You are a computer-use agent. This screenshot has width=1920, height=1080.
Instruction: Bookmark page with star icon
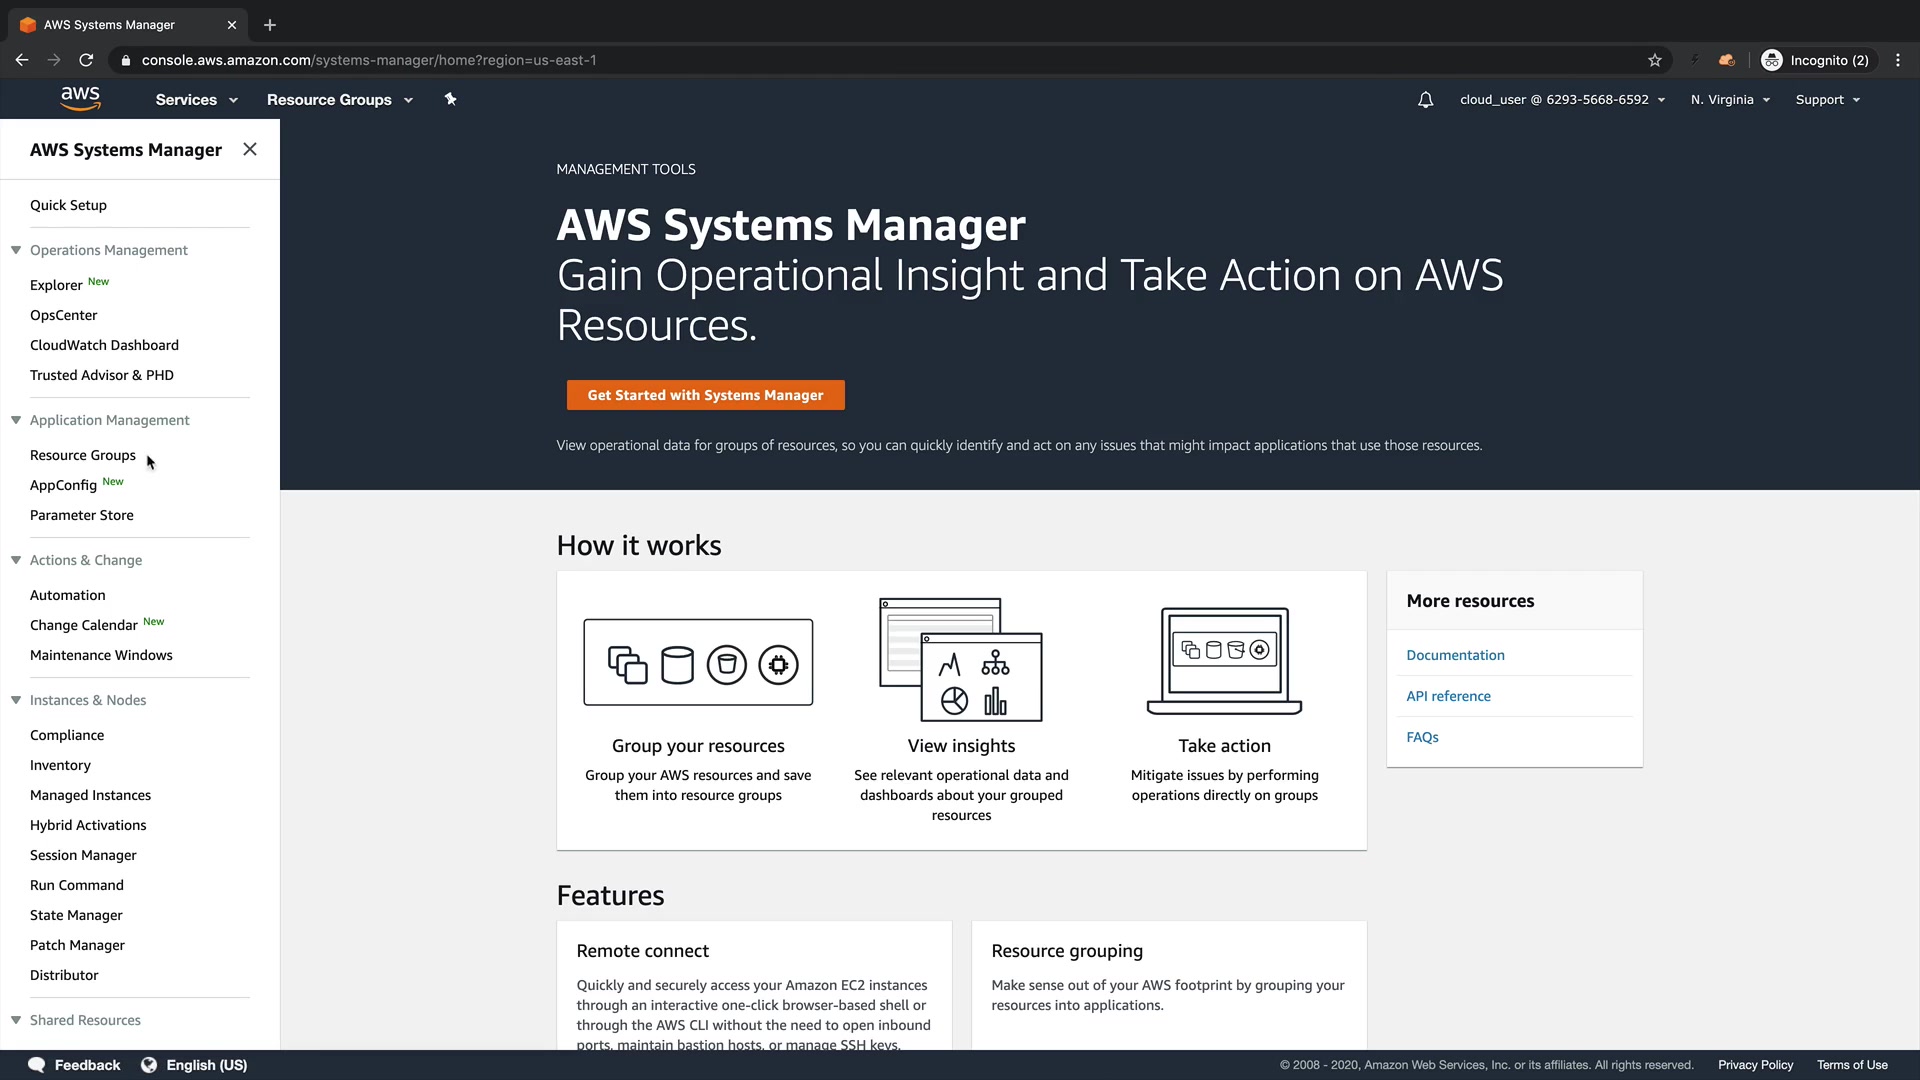point(1655,60)
